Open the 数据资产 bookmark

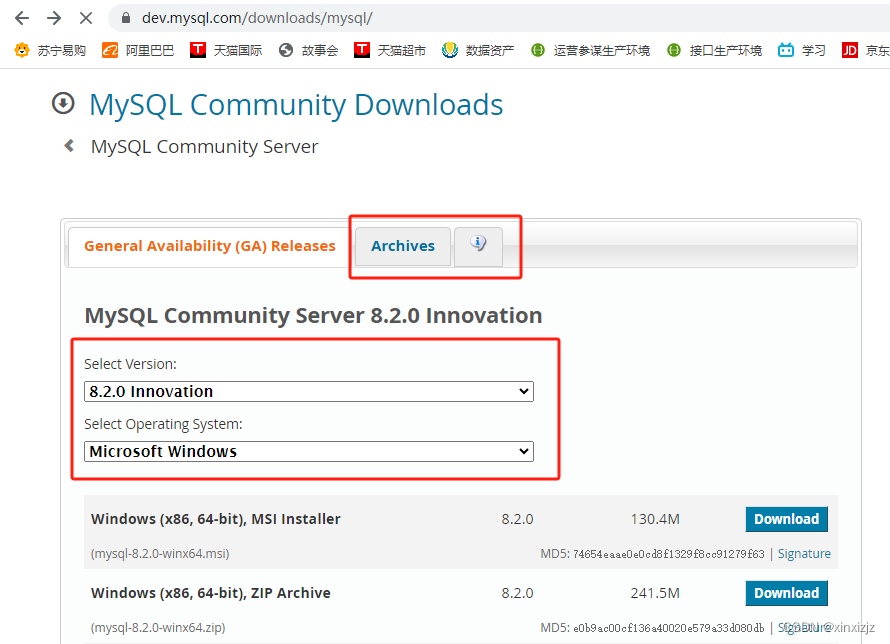click(478, 50)
